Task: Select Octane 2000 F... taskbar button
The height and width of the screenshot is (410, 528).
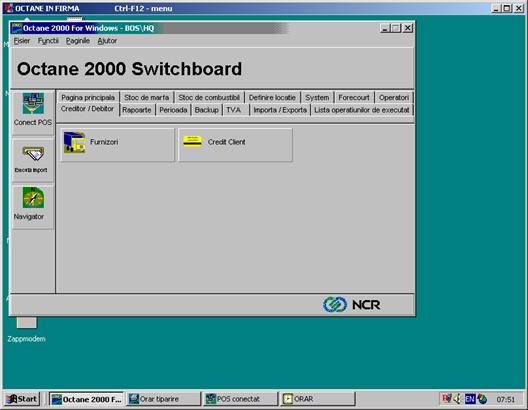Action: [87, 399]
